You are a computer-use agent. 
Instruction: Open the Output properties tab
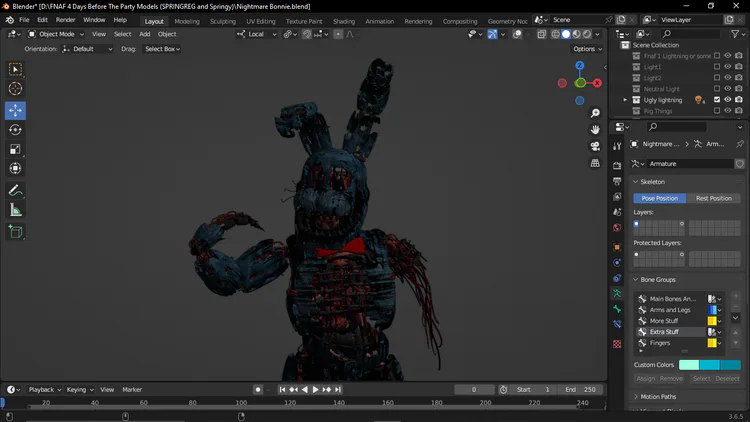click(617, 181)
